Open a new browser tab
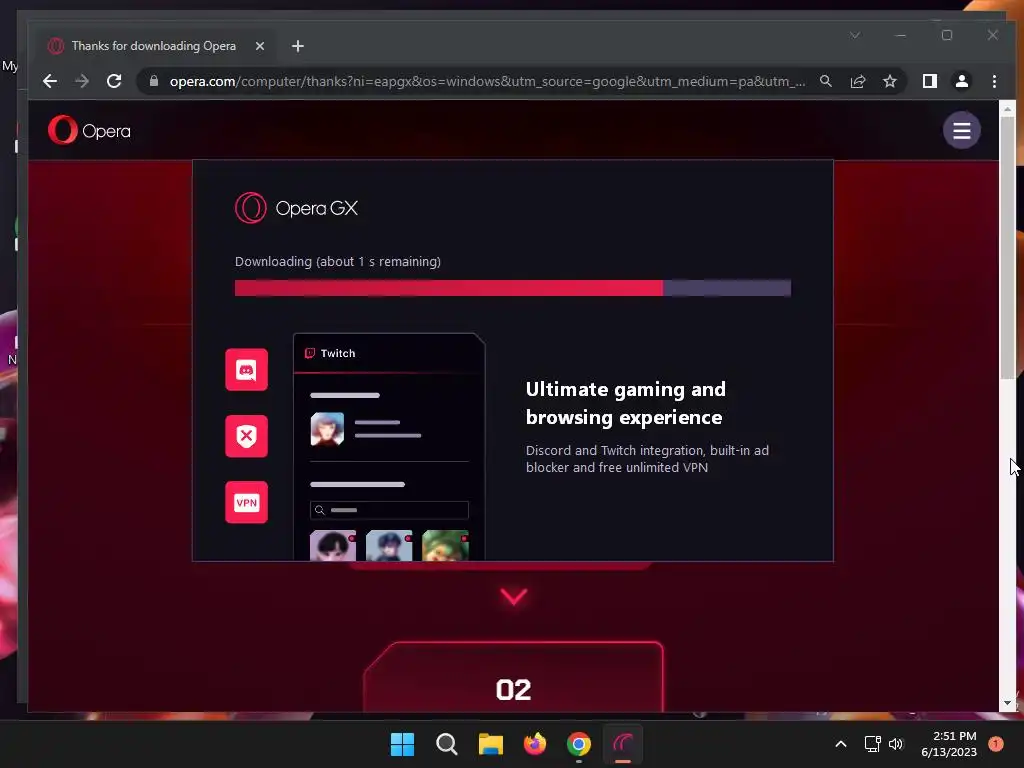 298,46
